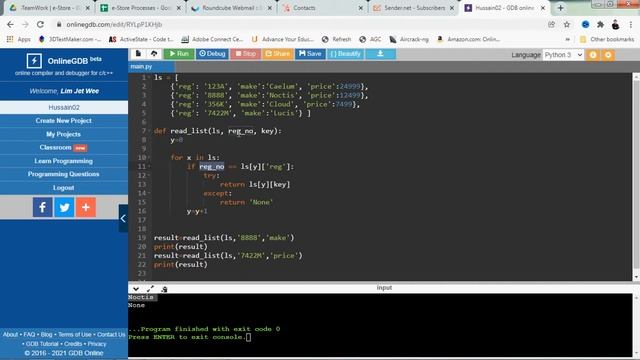Click the browser back arrow
640x360 pixels.
(10, 24)
